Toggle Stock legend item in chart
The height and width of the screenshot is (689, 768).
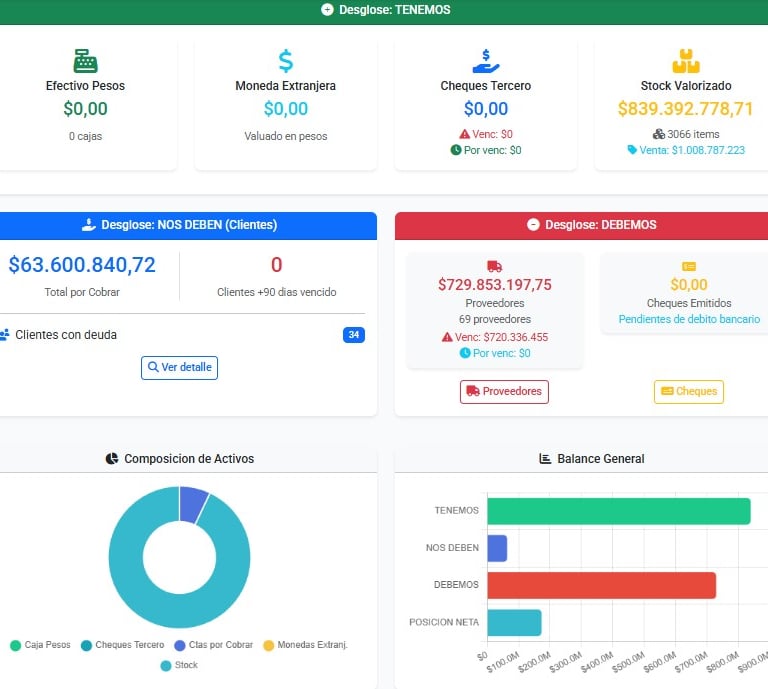point(179,665)
